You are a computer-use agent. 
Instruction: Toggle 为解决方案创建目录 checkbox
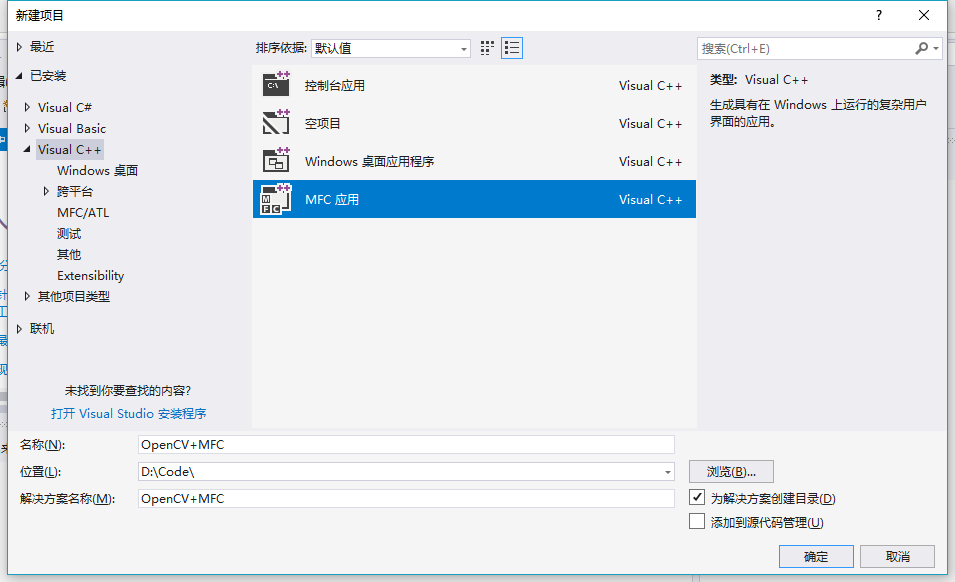pyautogui.click(x=697, y=497)
